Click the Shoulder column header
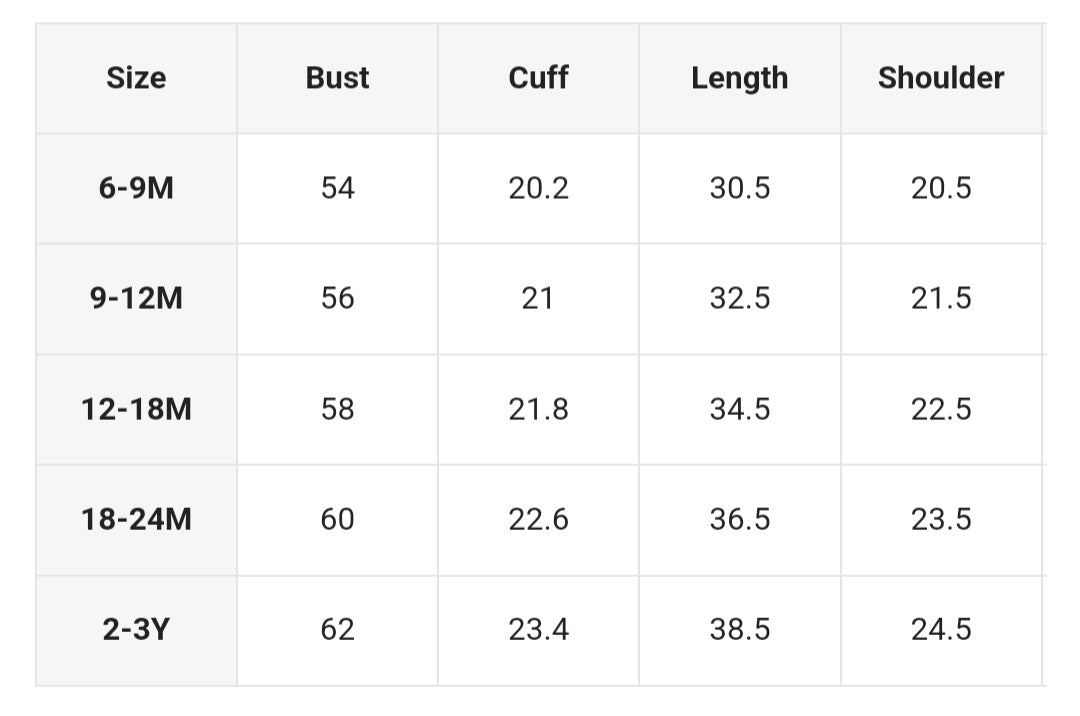 (x=941, y=78)
